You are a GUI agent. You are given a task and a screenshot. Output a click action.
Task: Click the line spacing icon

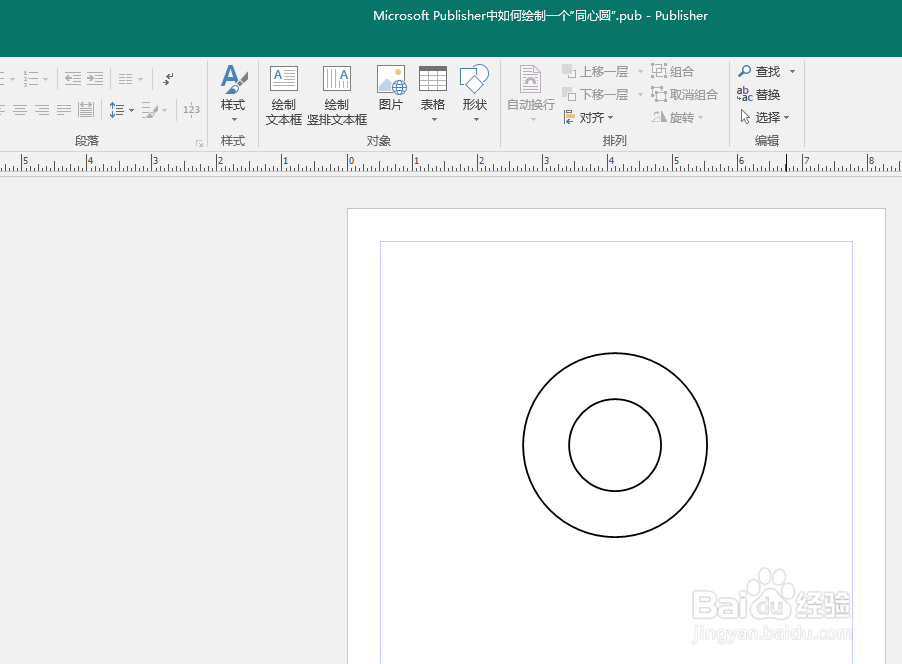[x=118, y=110]
